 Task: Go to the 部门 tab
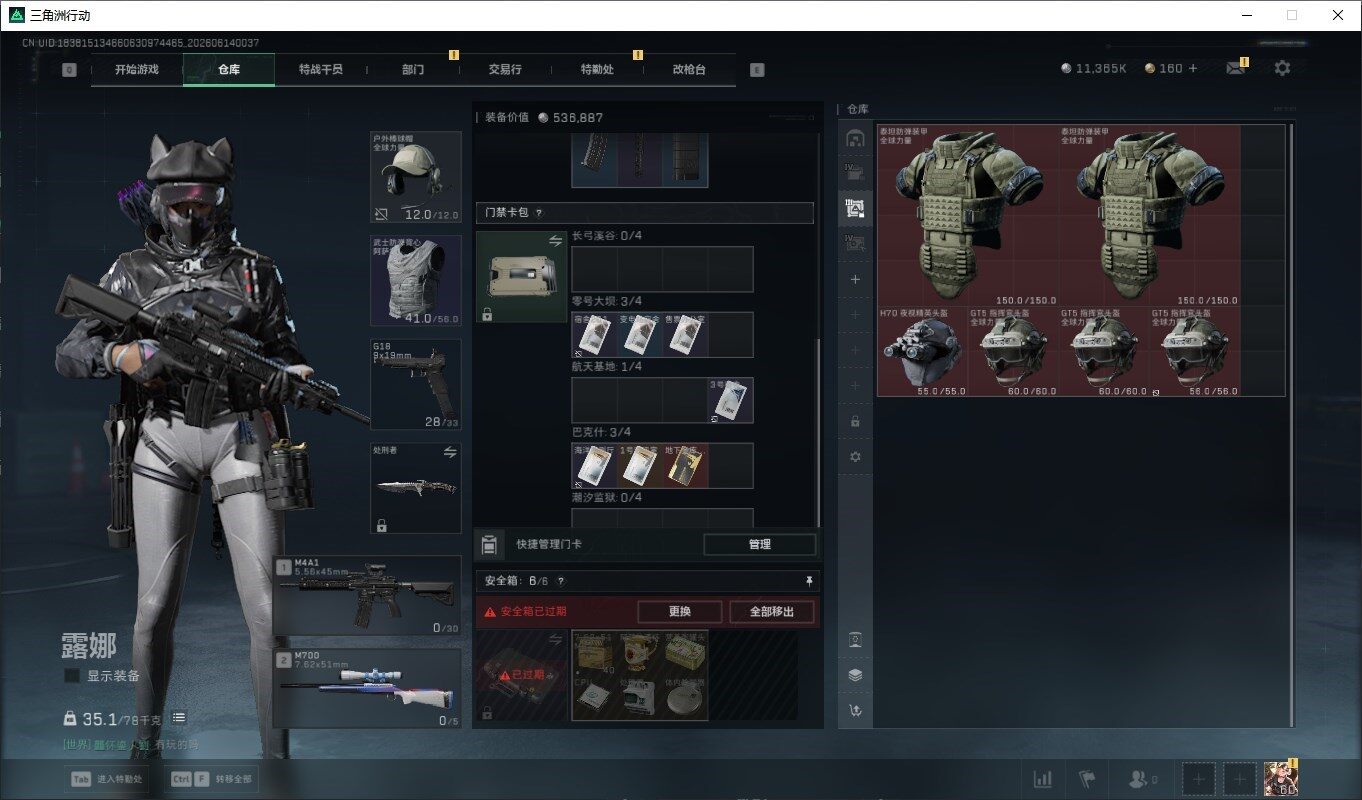tap(413, 70)
